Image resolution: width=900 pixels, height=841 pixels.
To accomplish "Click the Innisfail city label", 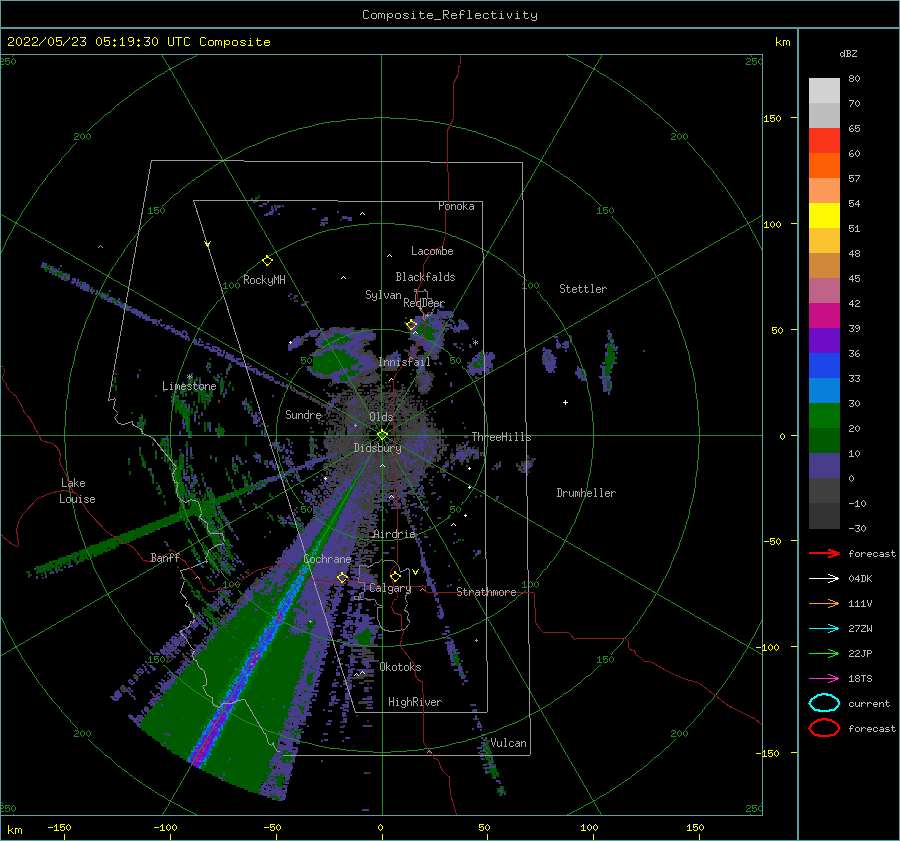I will [405, 362].
